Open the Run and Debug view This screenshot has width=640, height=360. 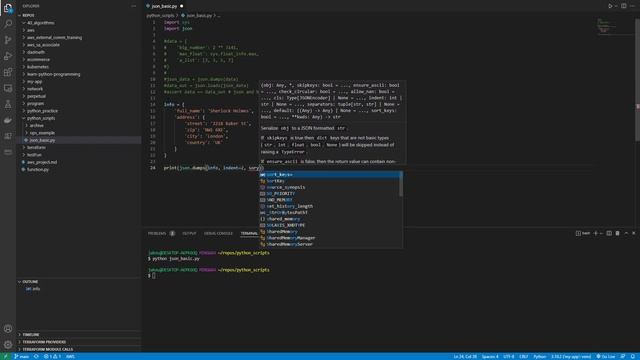(8, 56)
